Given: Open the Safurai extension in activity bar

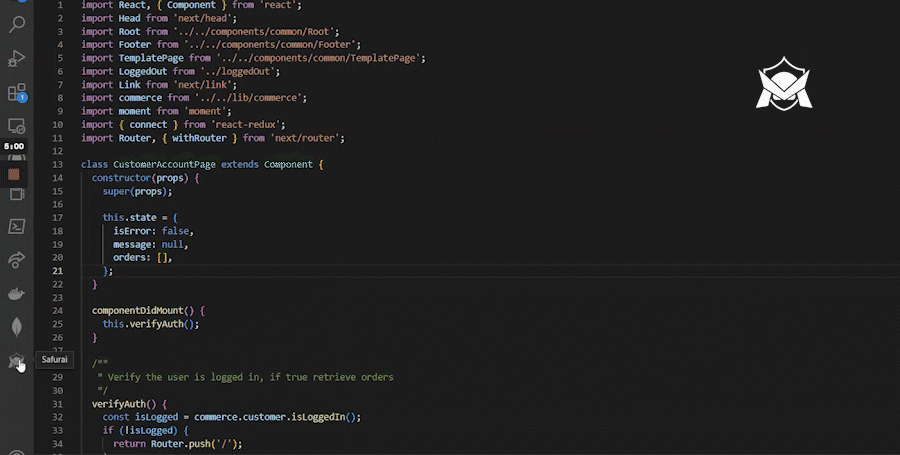Looking at the screenshot, I should coord(17,361).
